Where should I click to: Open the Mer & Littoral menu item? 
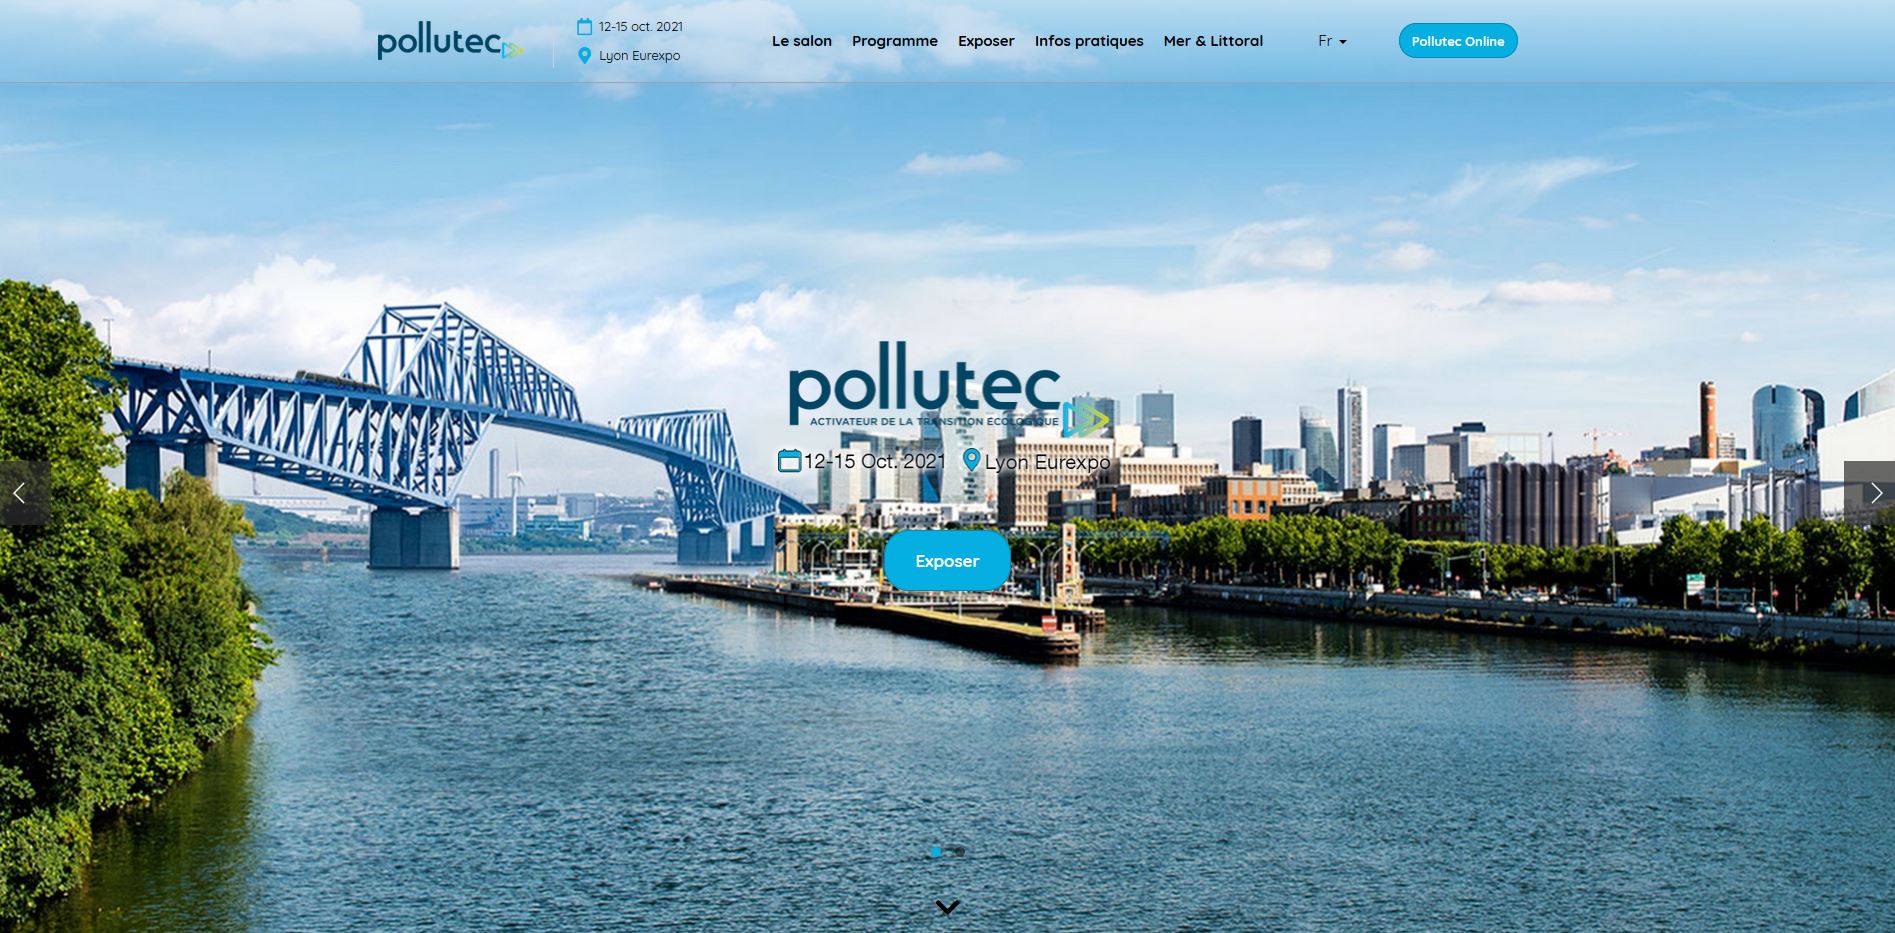coord(1212,41)
